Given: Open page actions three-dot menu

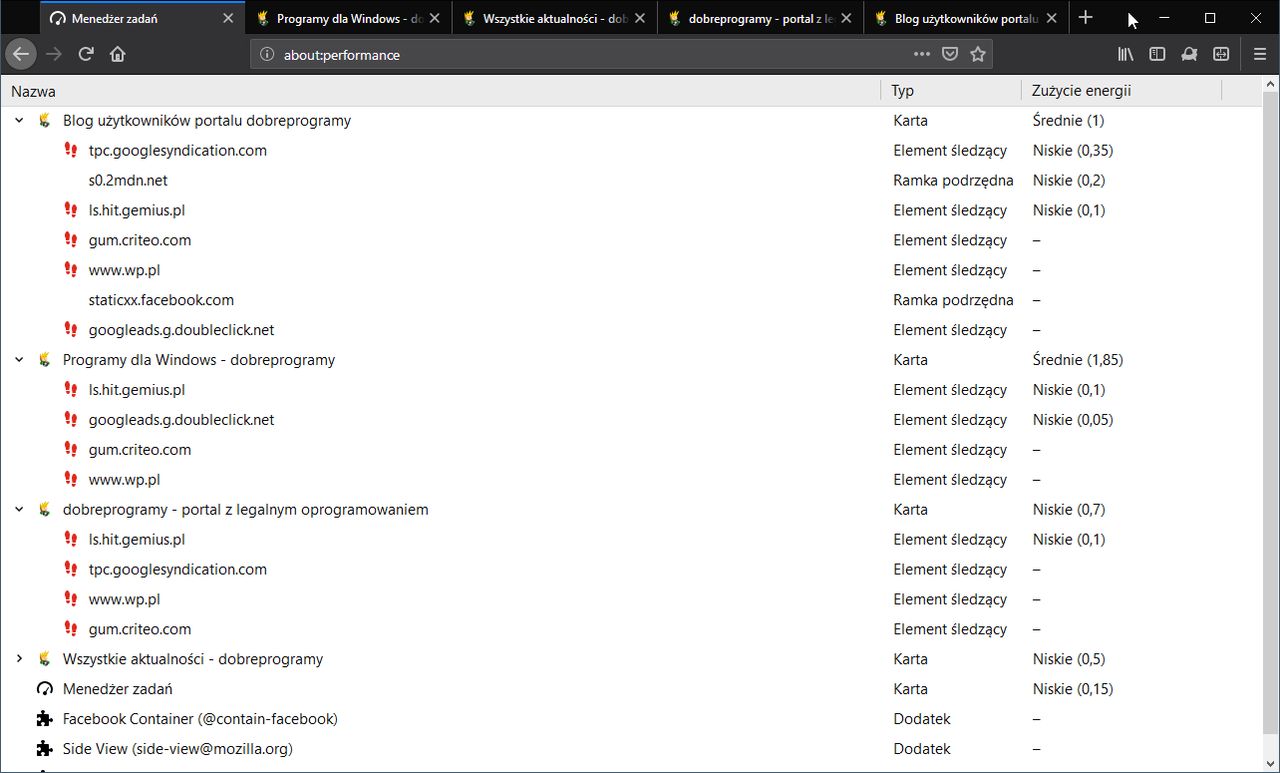Looking at the screenshot, I should pos(922,54).
